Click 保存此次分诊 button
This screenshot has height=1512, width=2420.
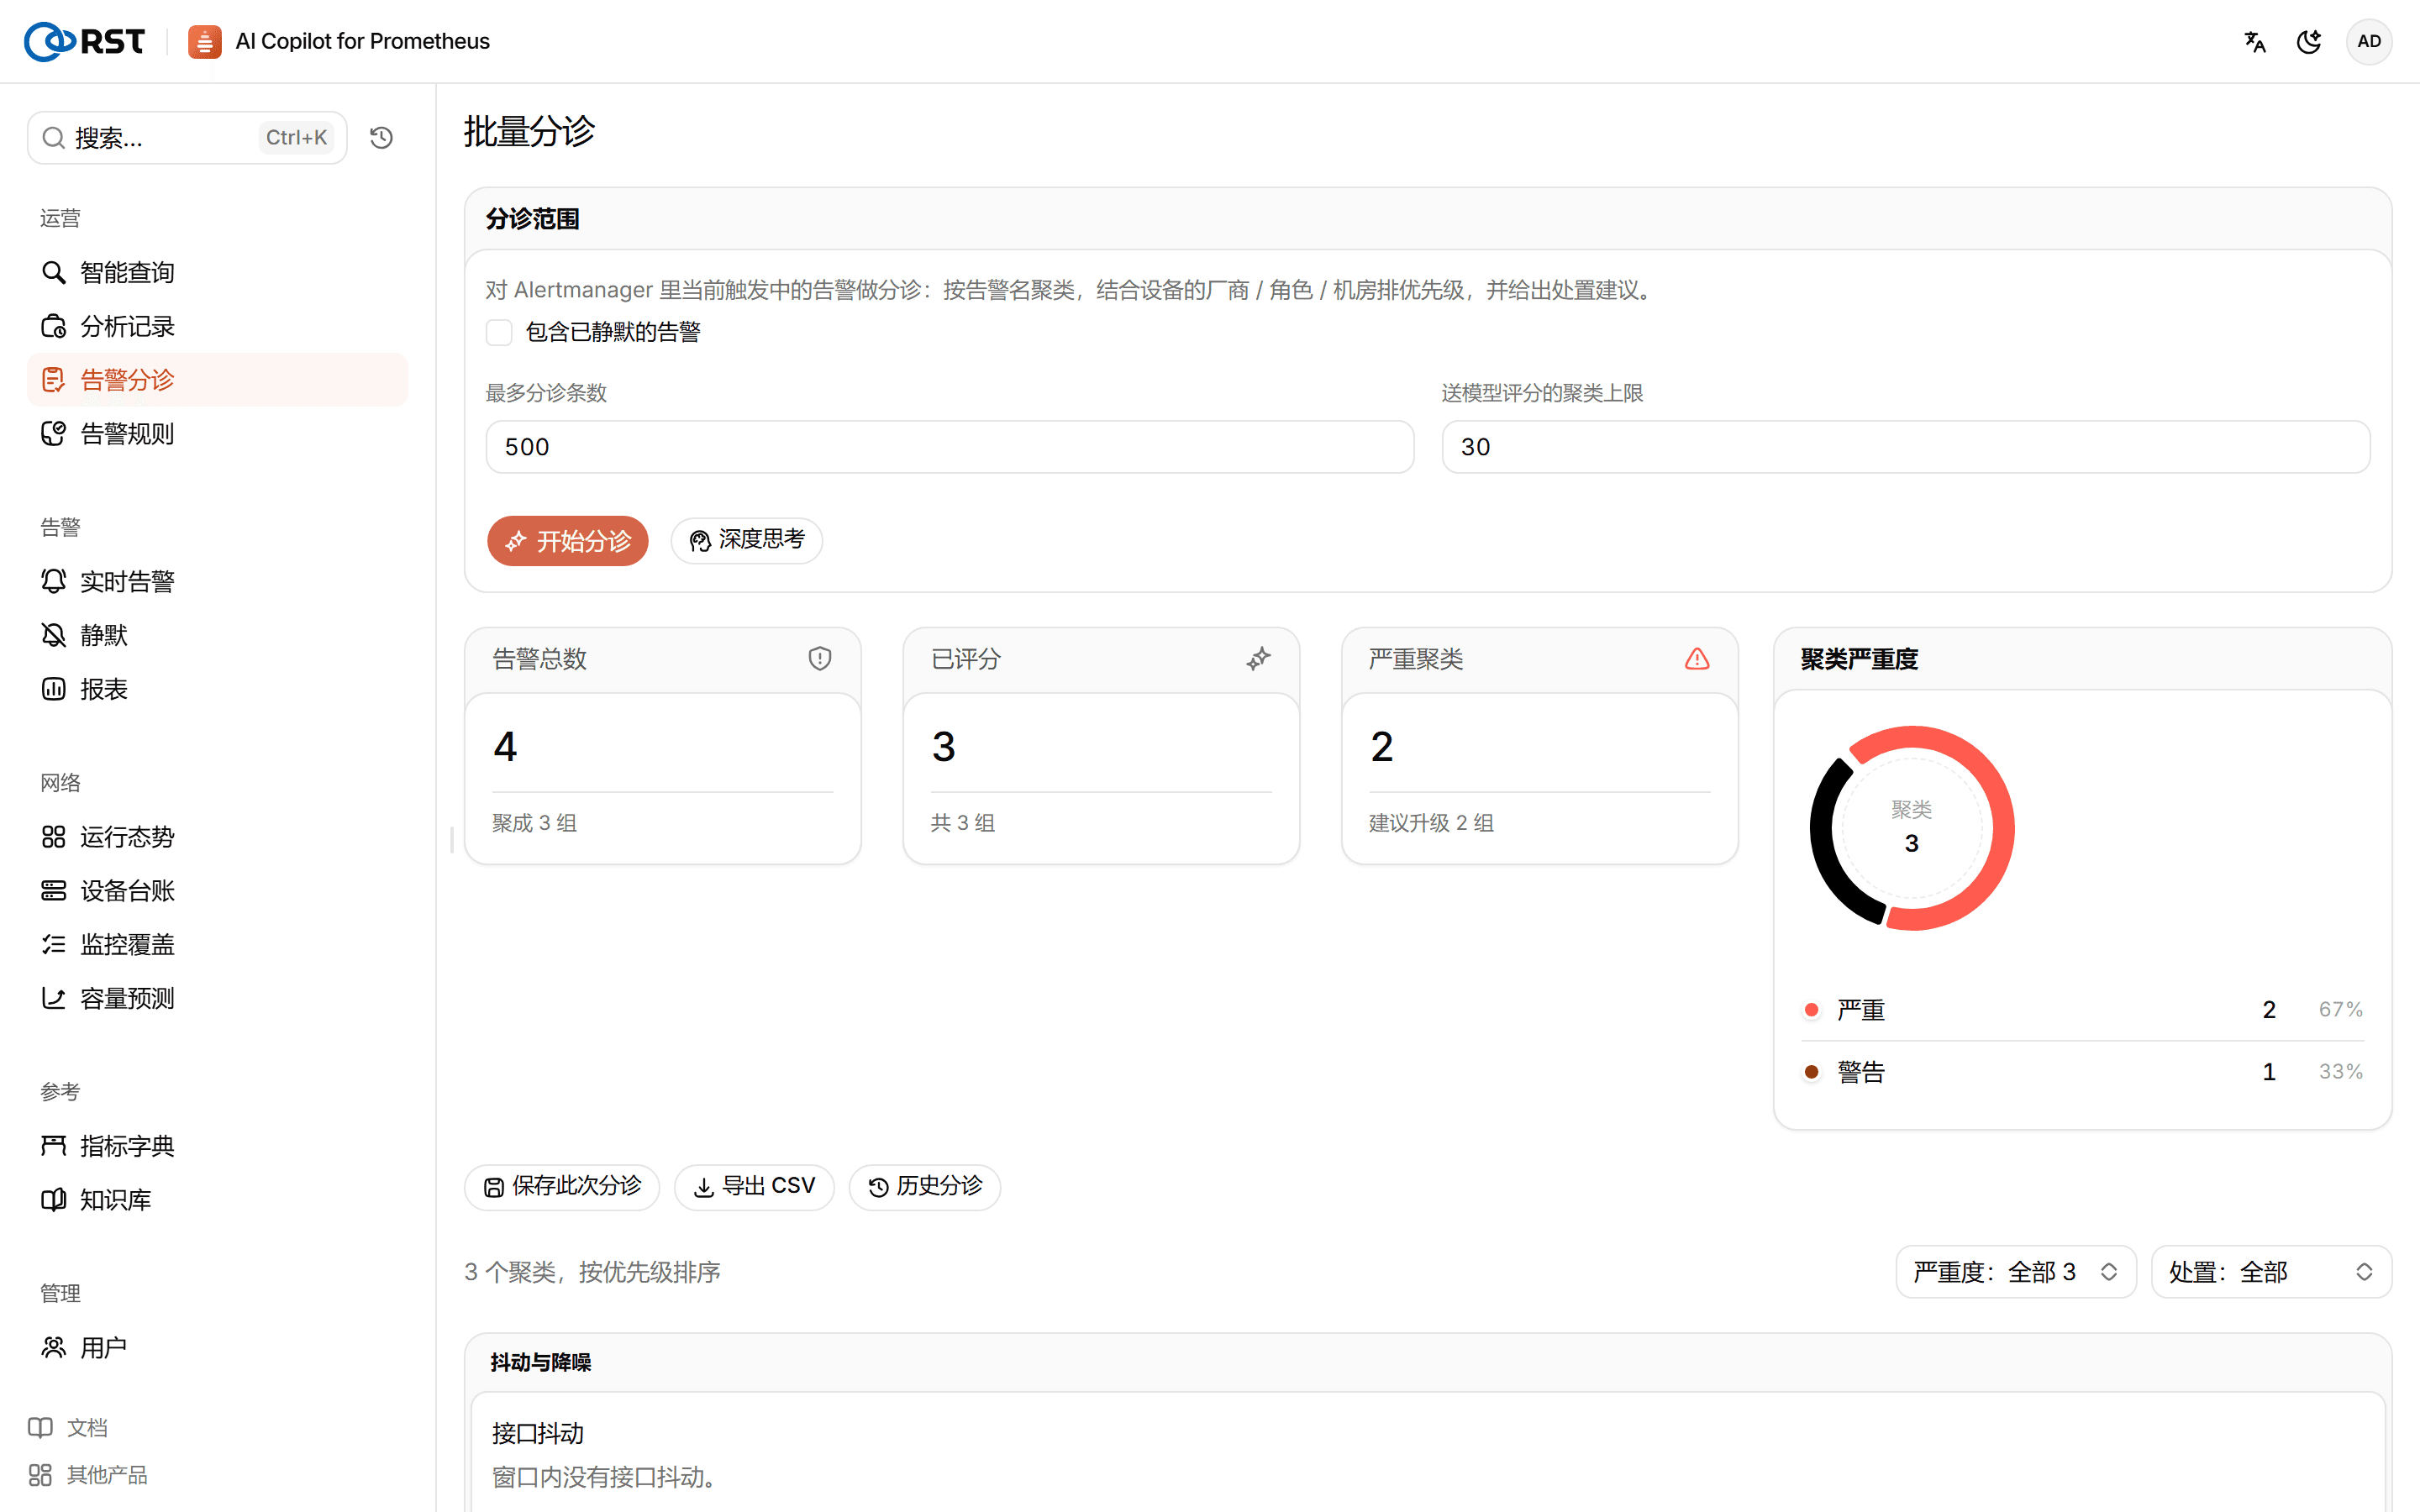[562, 1187]
